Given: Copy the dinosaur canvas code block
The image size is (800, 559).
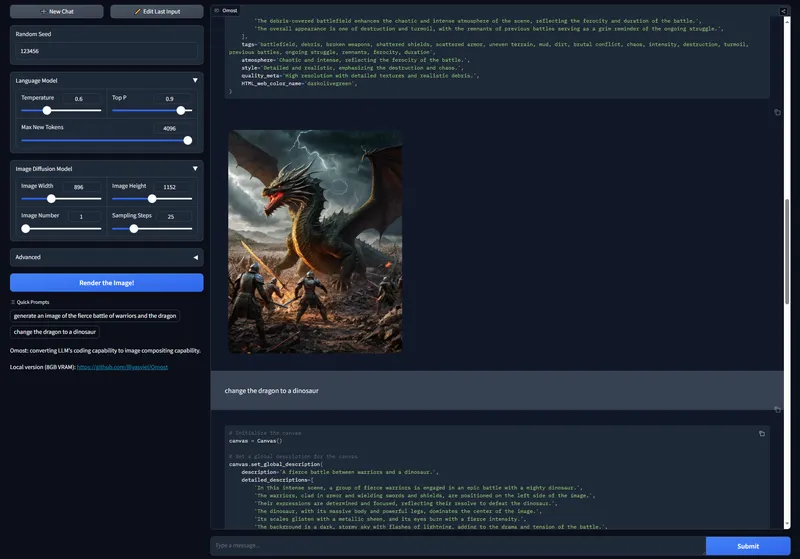Looking at the screenshot, I should [x=762, y=434].
